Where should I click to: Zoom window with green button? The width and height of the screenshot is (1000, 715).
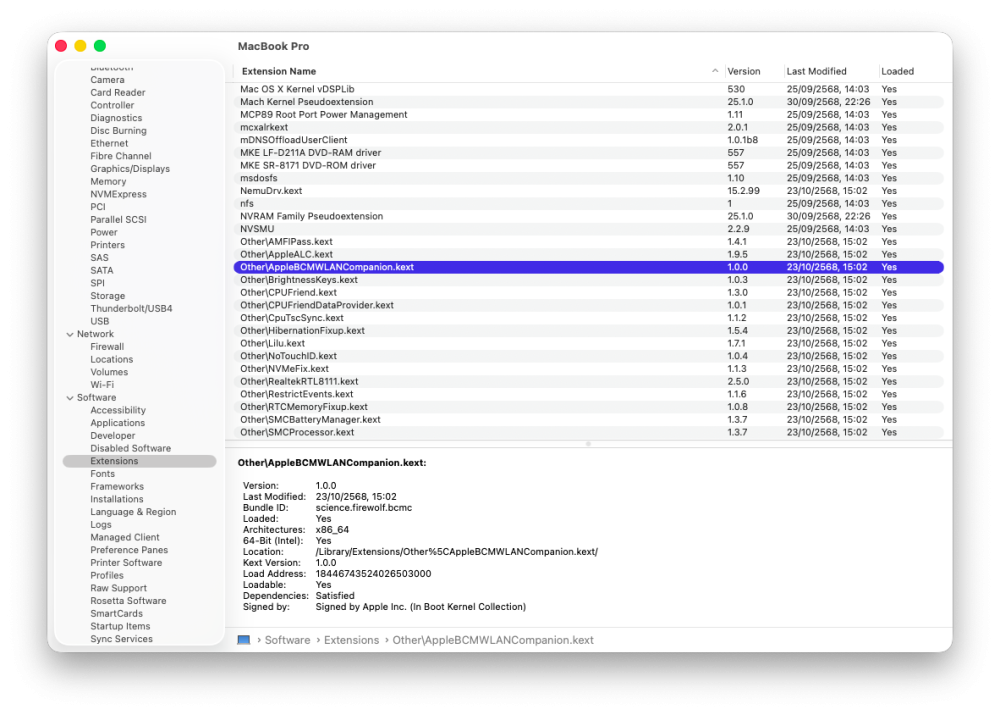pyautogui.click(x=99, y=46)
